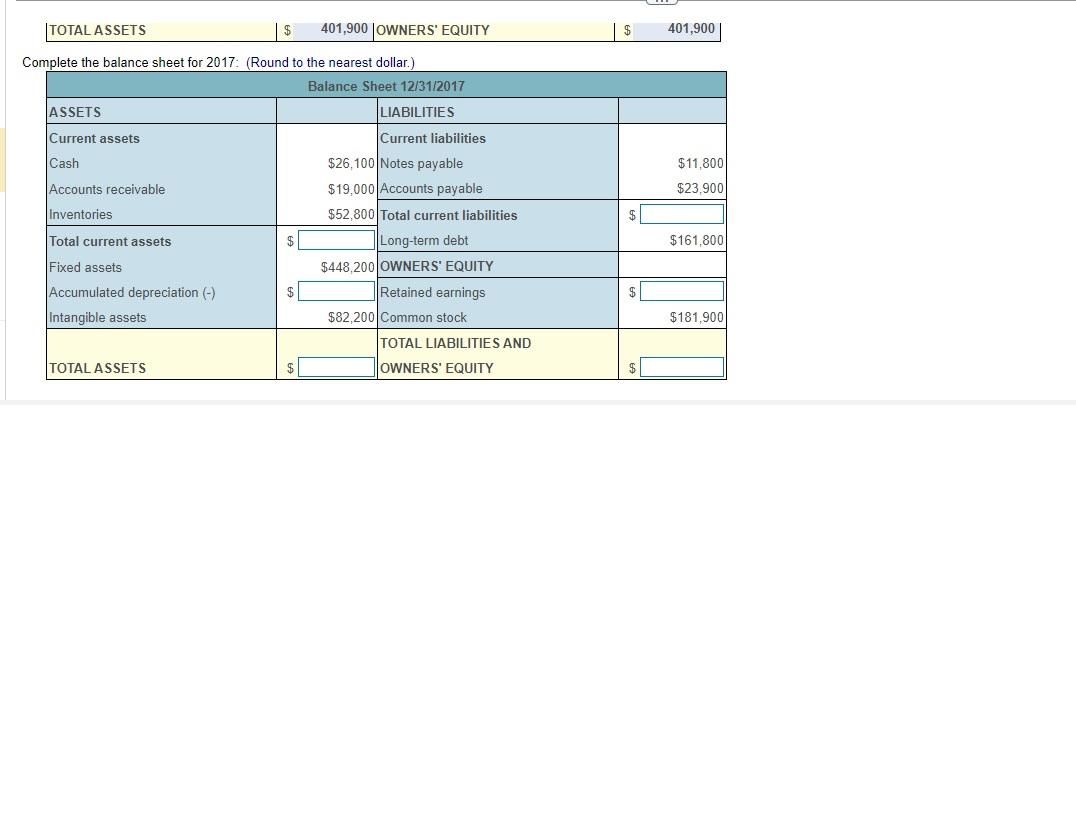
Task: Click the Total Liabilities and Owners' Equity input field
Action: pyautogui.click(x=682, y=367)
